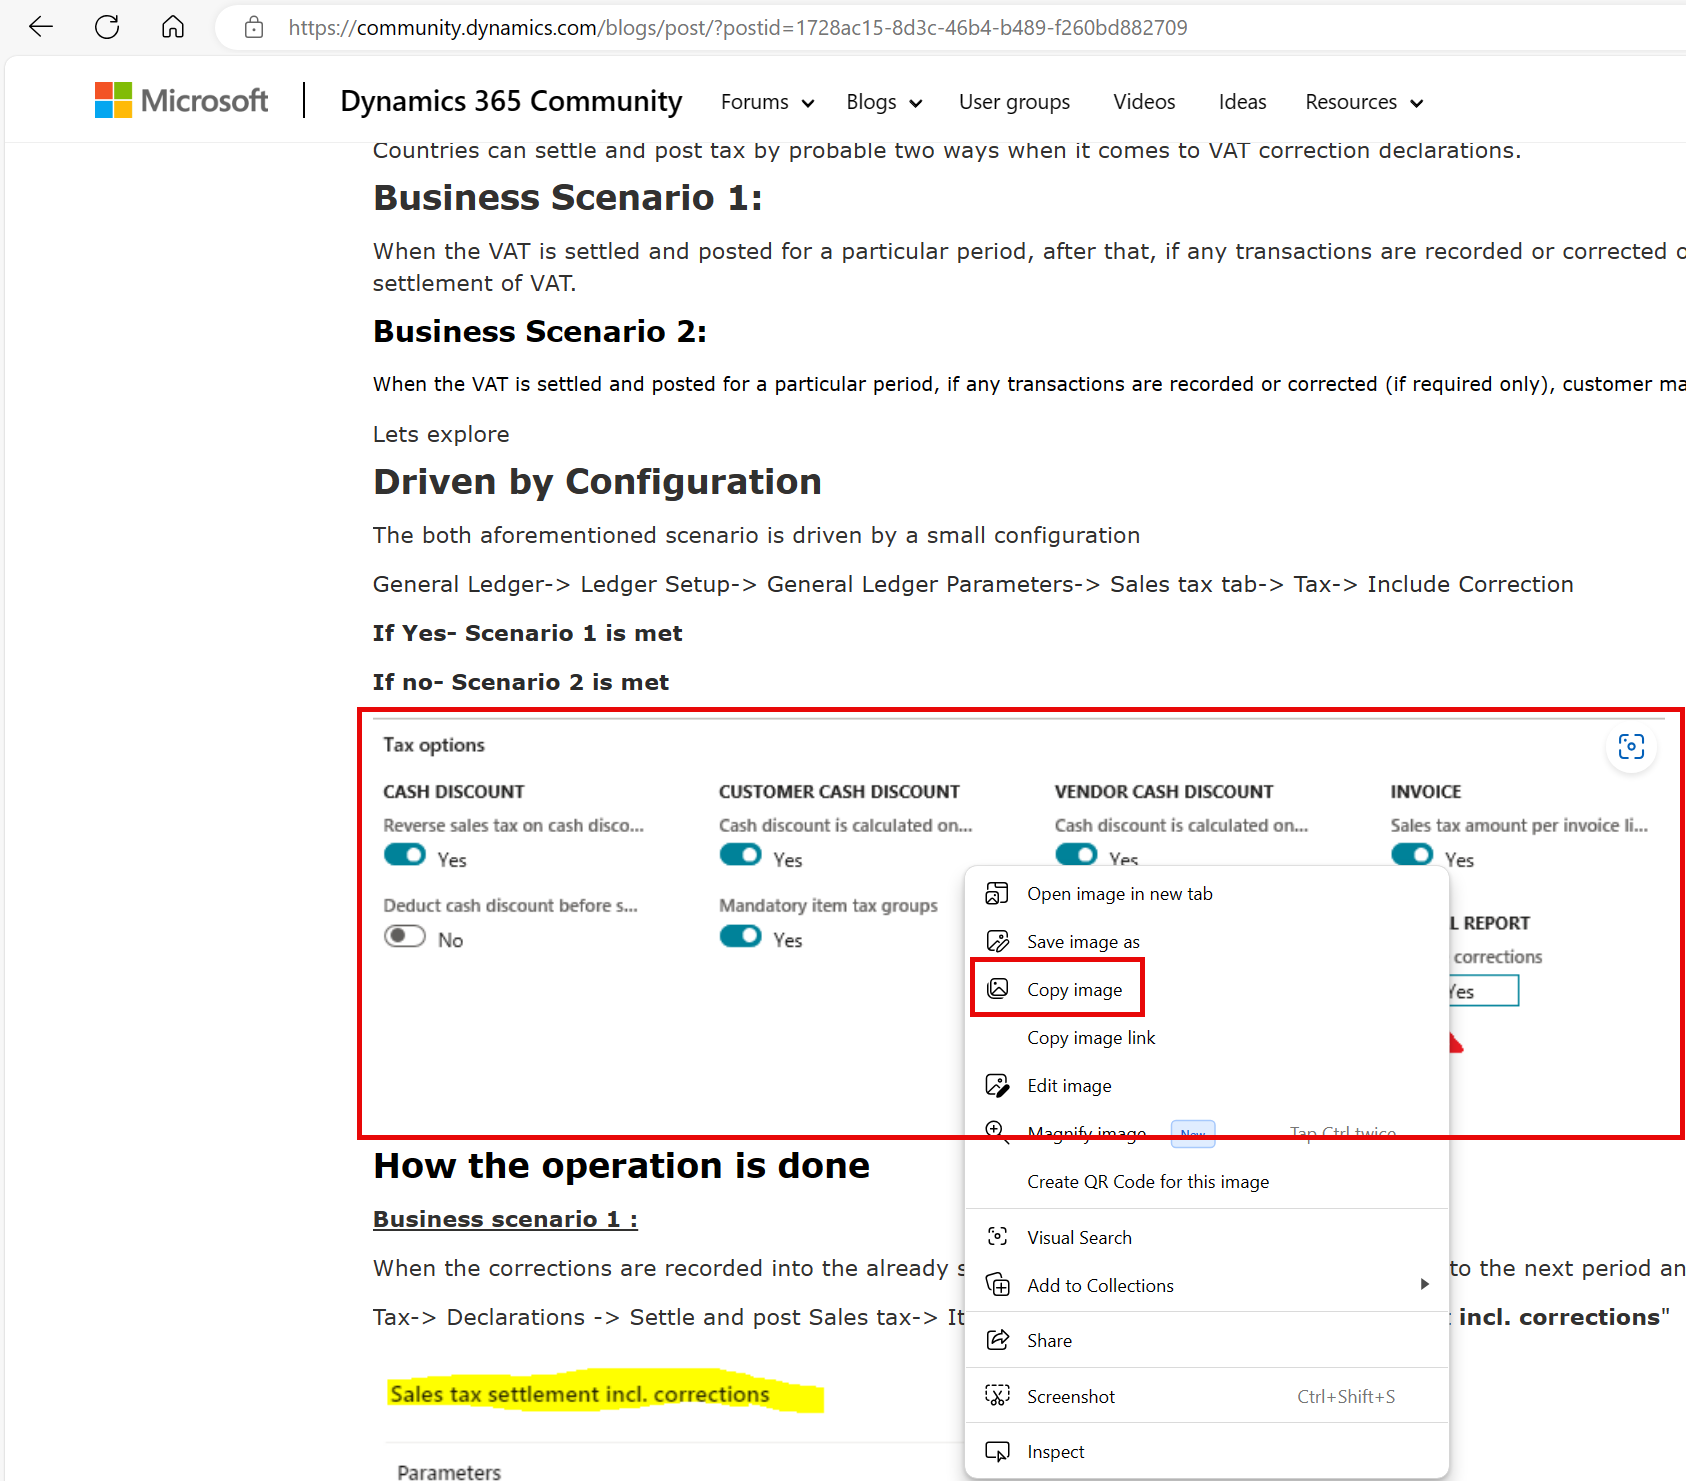
Task: Click the Screenshot icon in the menu
Action: tap(997, 1396)
